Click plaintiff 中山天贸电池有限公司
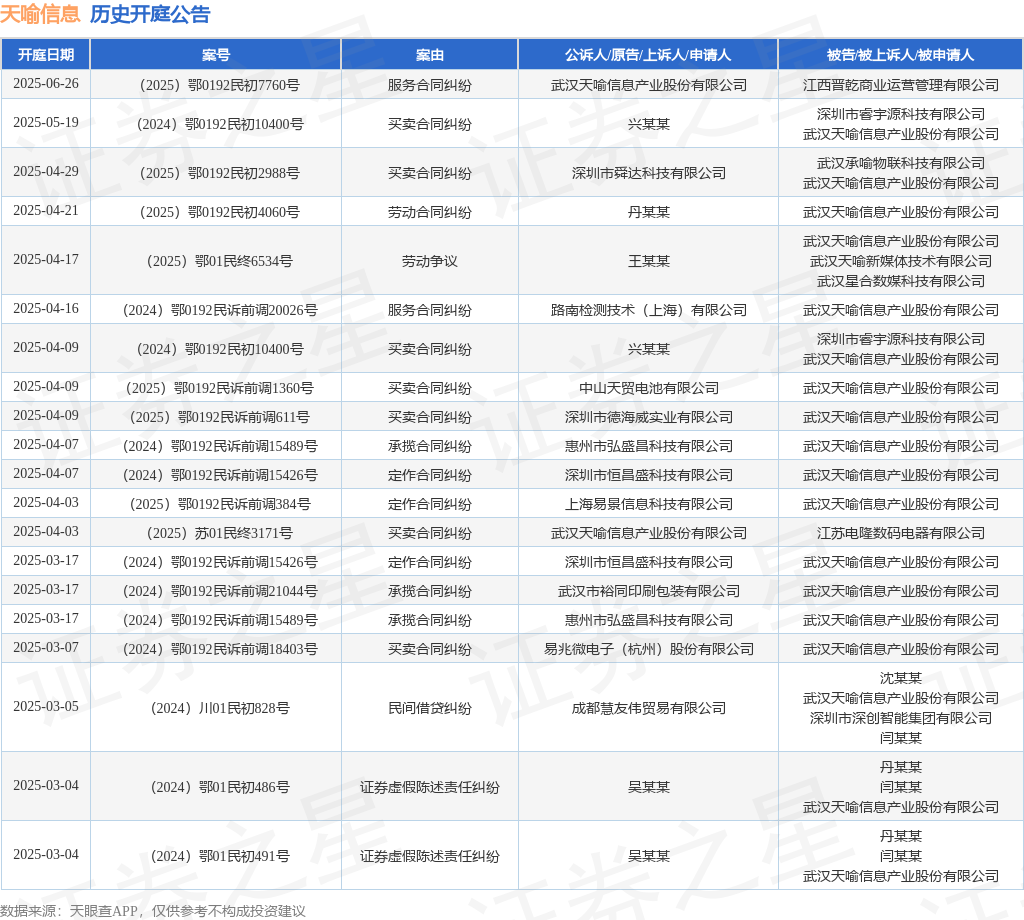Viewport: 1024px width, 920px height. point(648,389)
